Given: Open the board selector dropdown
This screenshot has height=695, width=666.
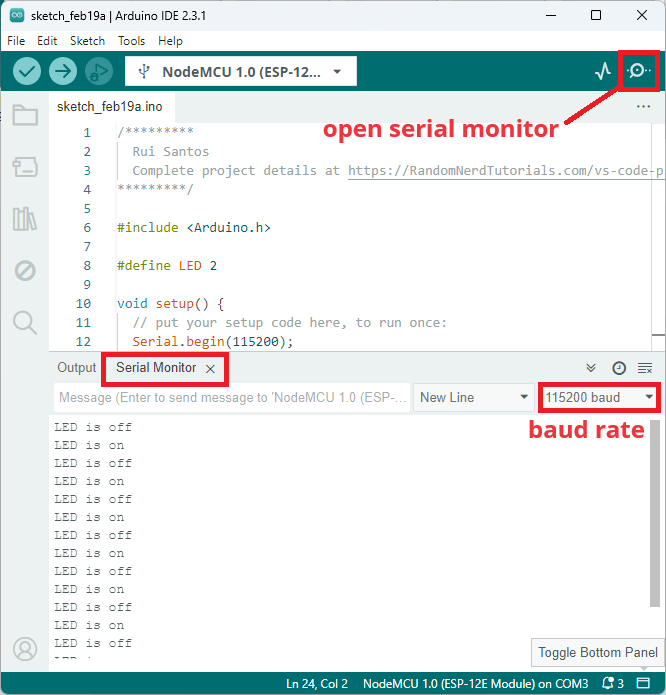Looking at the screenshot, I should 241,71.
